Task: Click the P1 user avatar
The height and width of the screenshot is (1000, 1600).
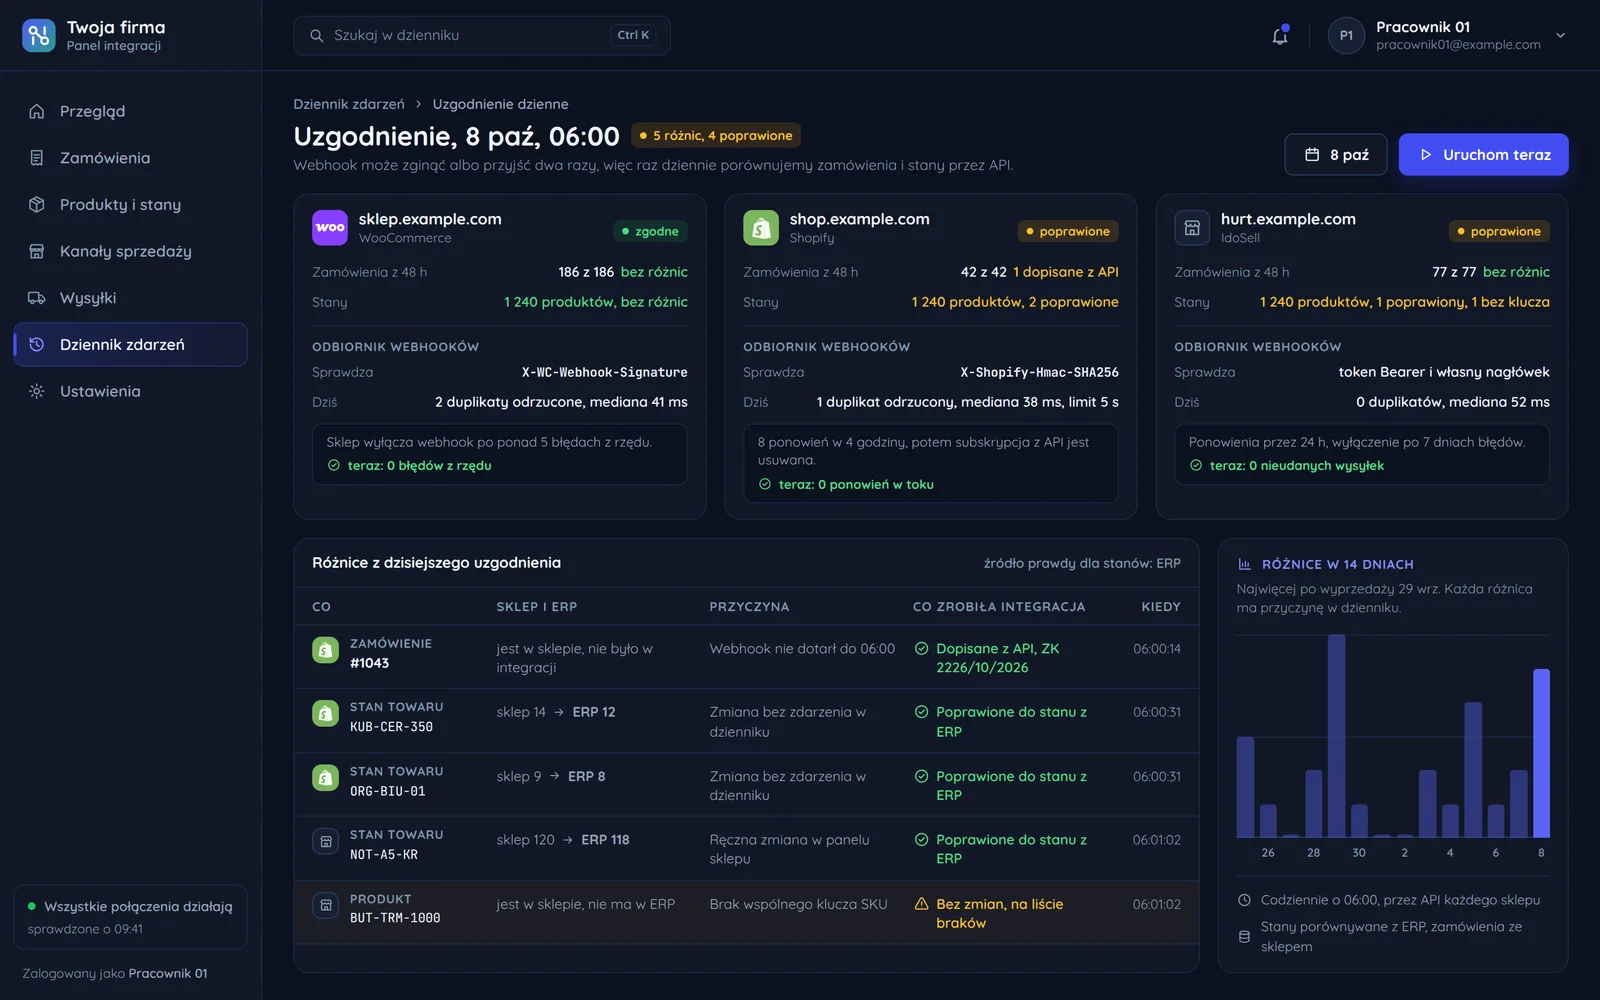Action: [1346, 35]
